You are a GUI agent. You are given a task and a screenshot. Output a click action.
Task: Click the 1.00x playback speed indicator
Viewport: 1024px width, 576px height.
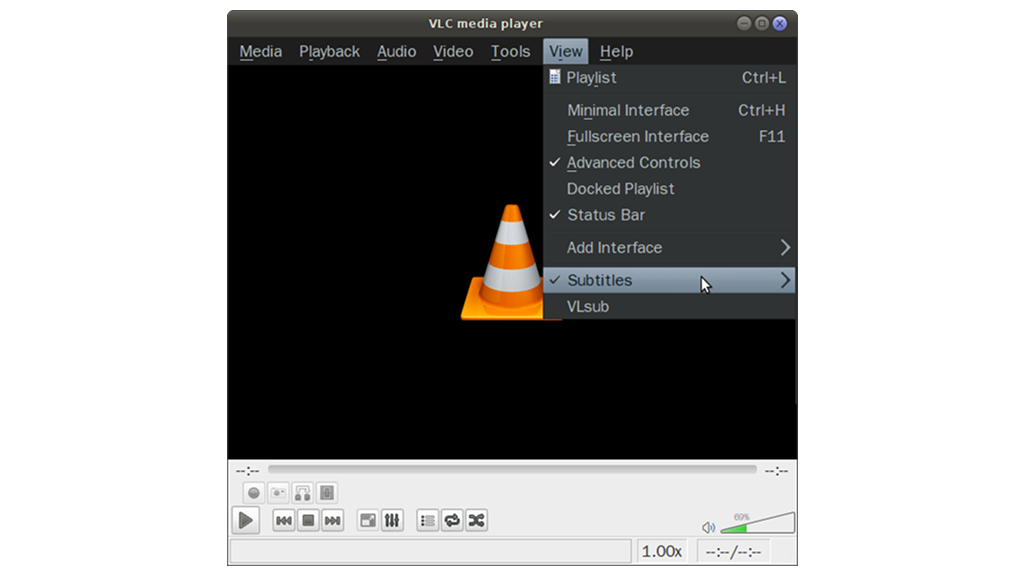coord(661,551)
